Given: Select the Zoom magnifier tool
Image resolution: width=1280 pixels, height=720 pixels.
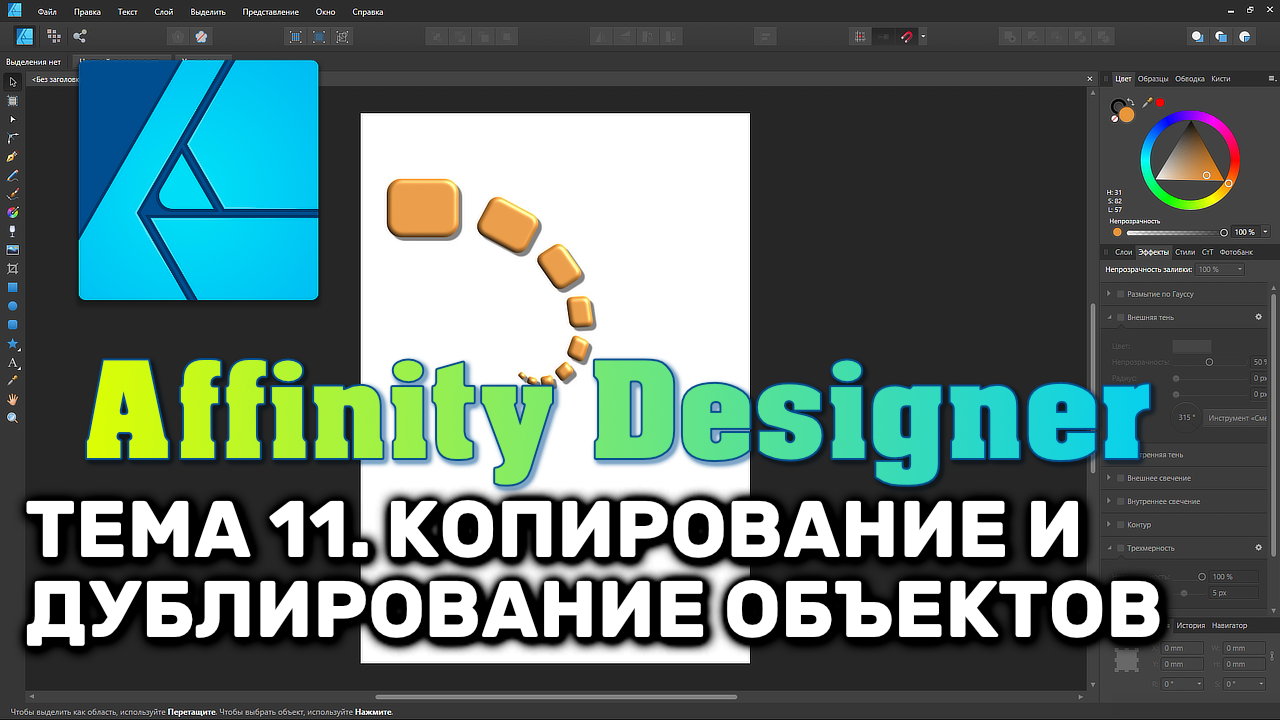Looking at the screenshot, I should pos(13,417).
